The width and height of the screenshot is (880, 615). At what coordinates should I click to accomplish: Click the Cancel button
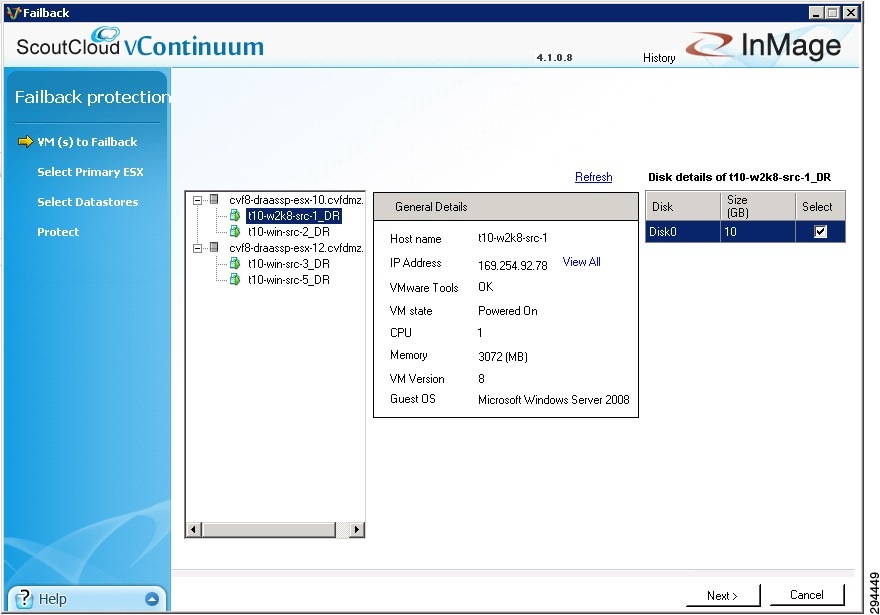click(806, 595)
